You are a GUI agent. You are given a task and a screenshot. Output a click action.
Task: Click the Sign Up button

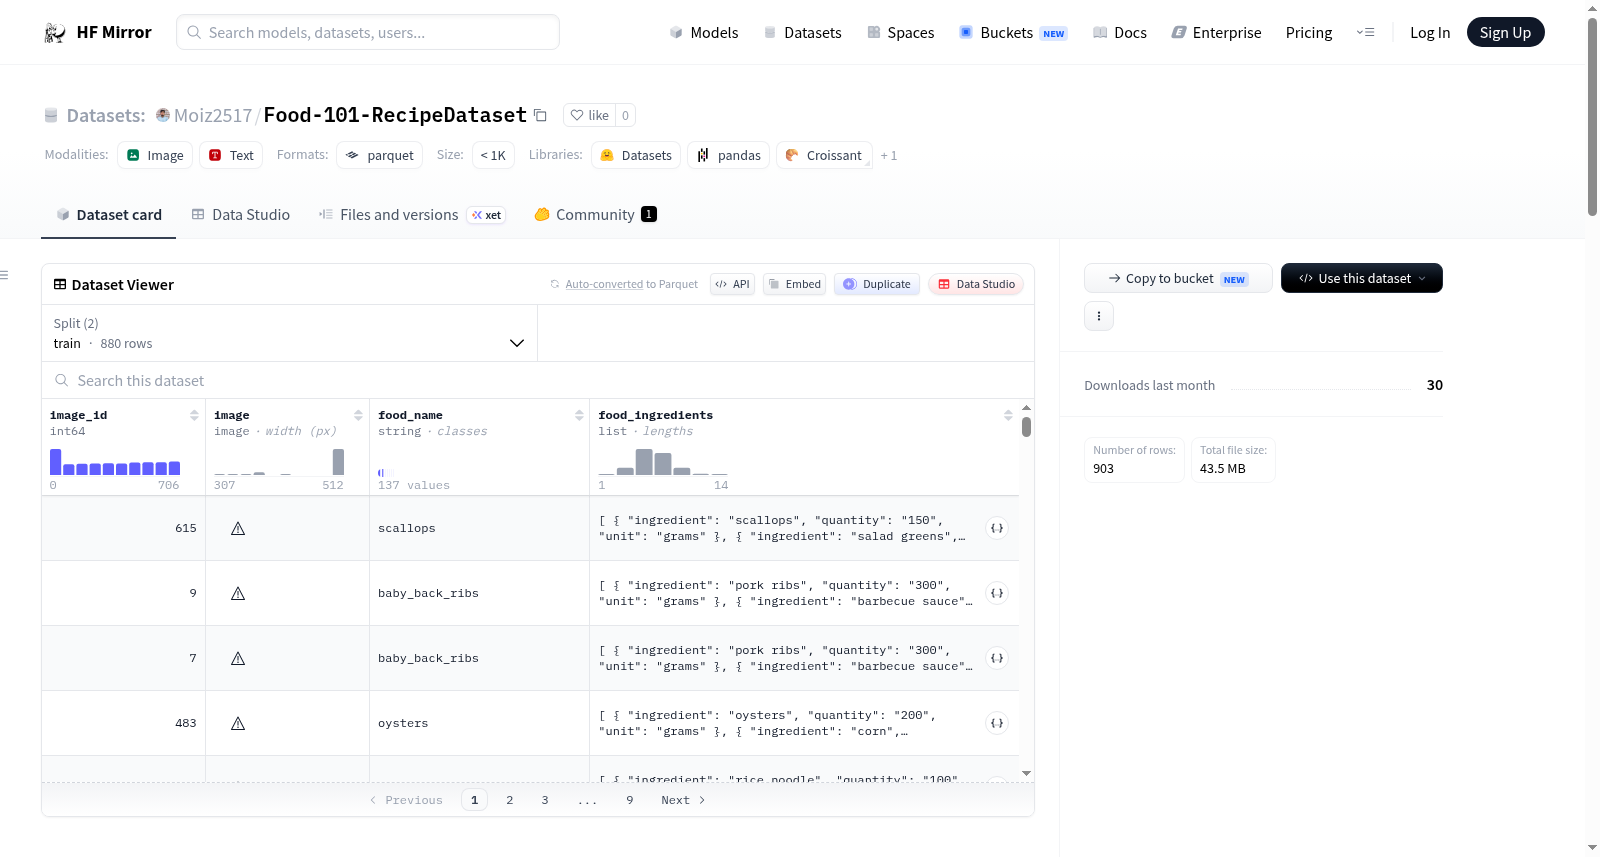tap(1505, 32)
